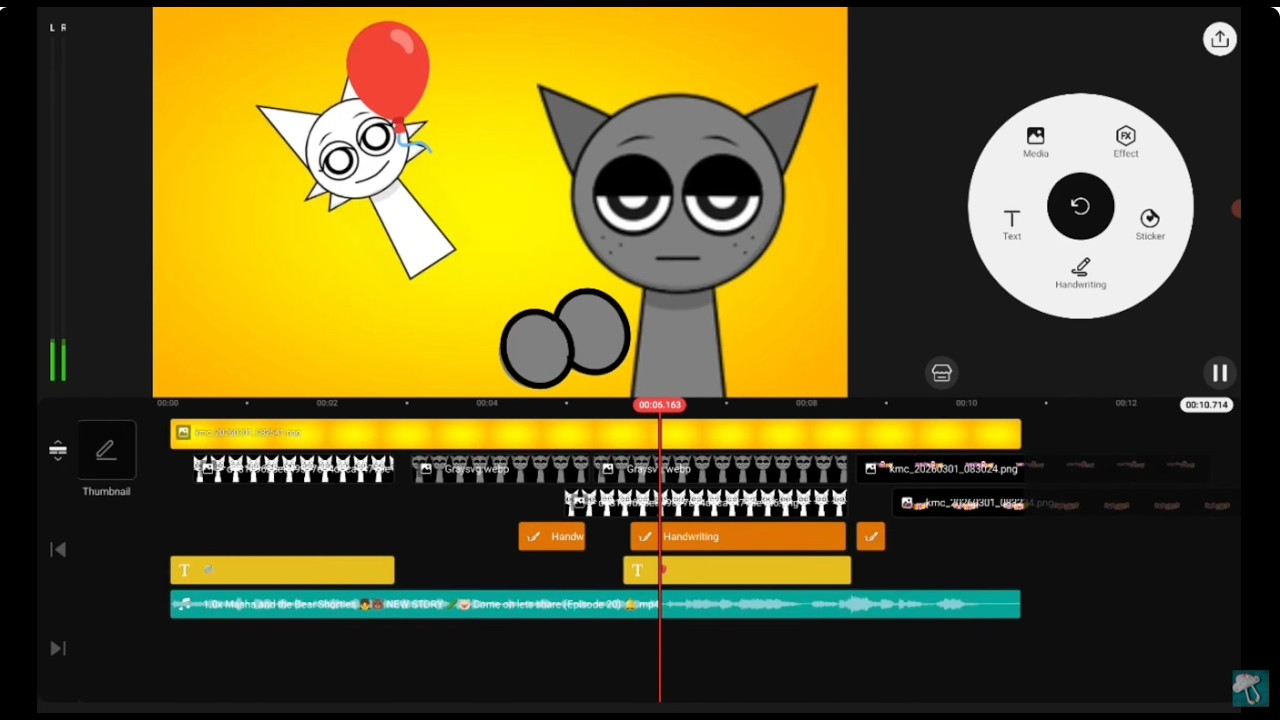Click the playhead time 00:06.163 marker
Image resolution: width=1280 pixels, height=720 pixels.
pyautogui.click(x=659, y=405)
